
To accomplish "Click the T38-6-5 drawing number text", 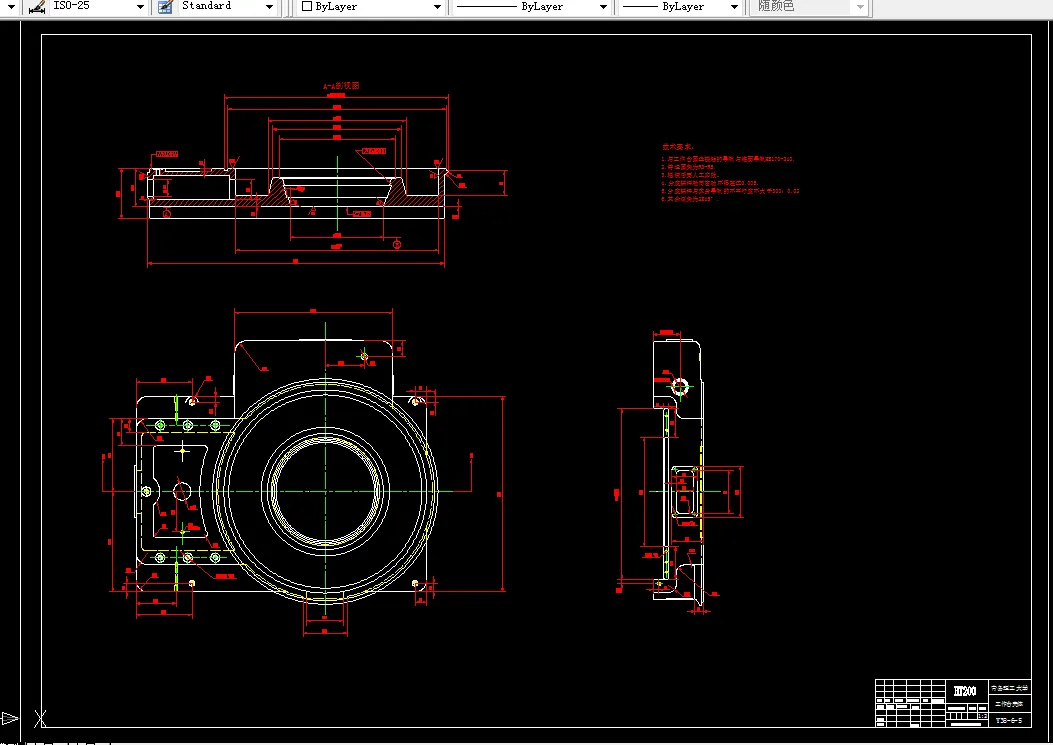I will pyautogui.click(x=1009, y=720).
